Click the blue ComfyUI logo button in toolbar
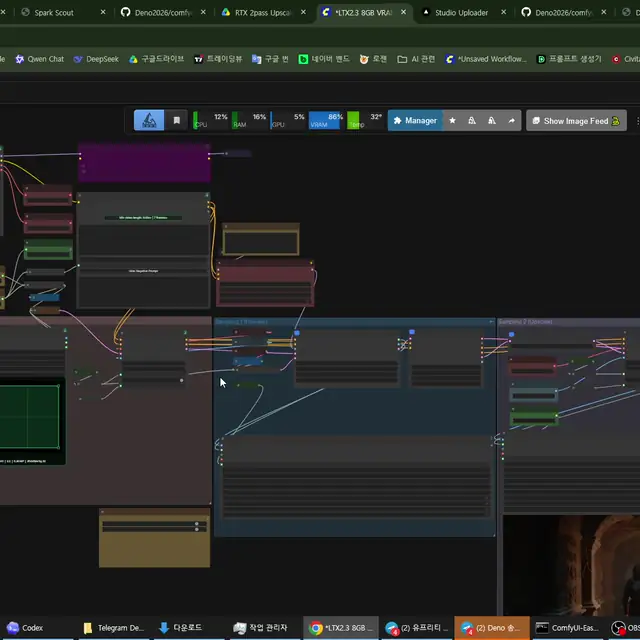The height and width of the screenshot is (640, 640). click(149, 120)
